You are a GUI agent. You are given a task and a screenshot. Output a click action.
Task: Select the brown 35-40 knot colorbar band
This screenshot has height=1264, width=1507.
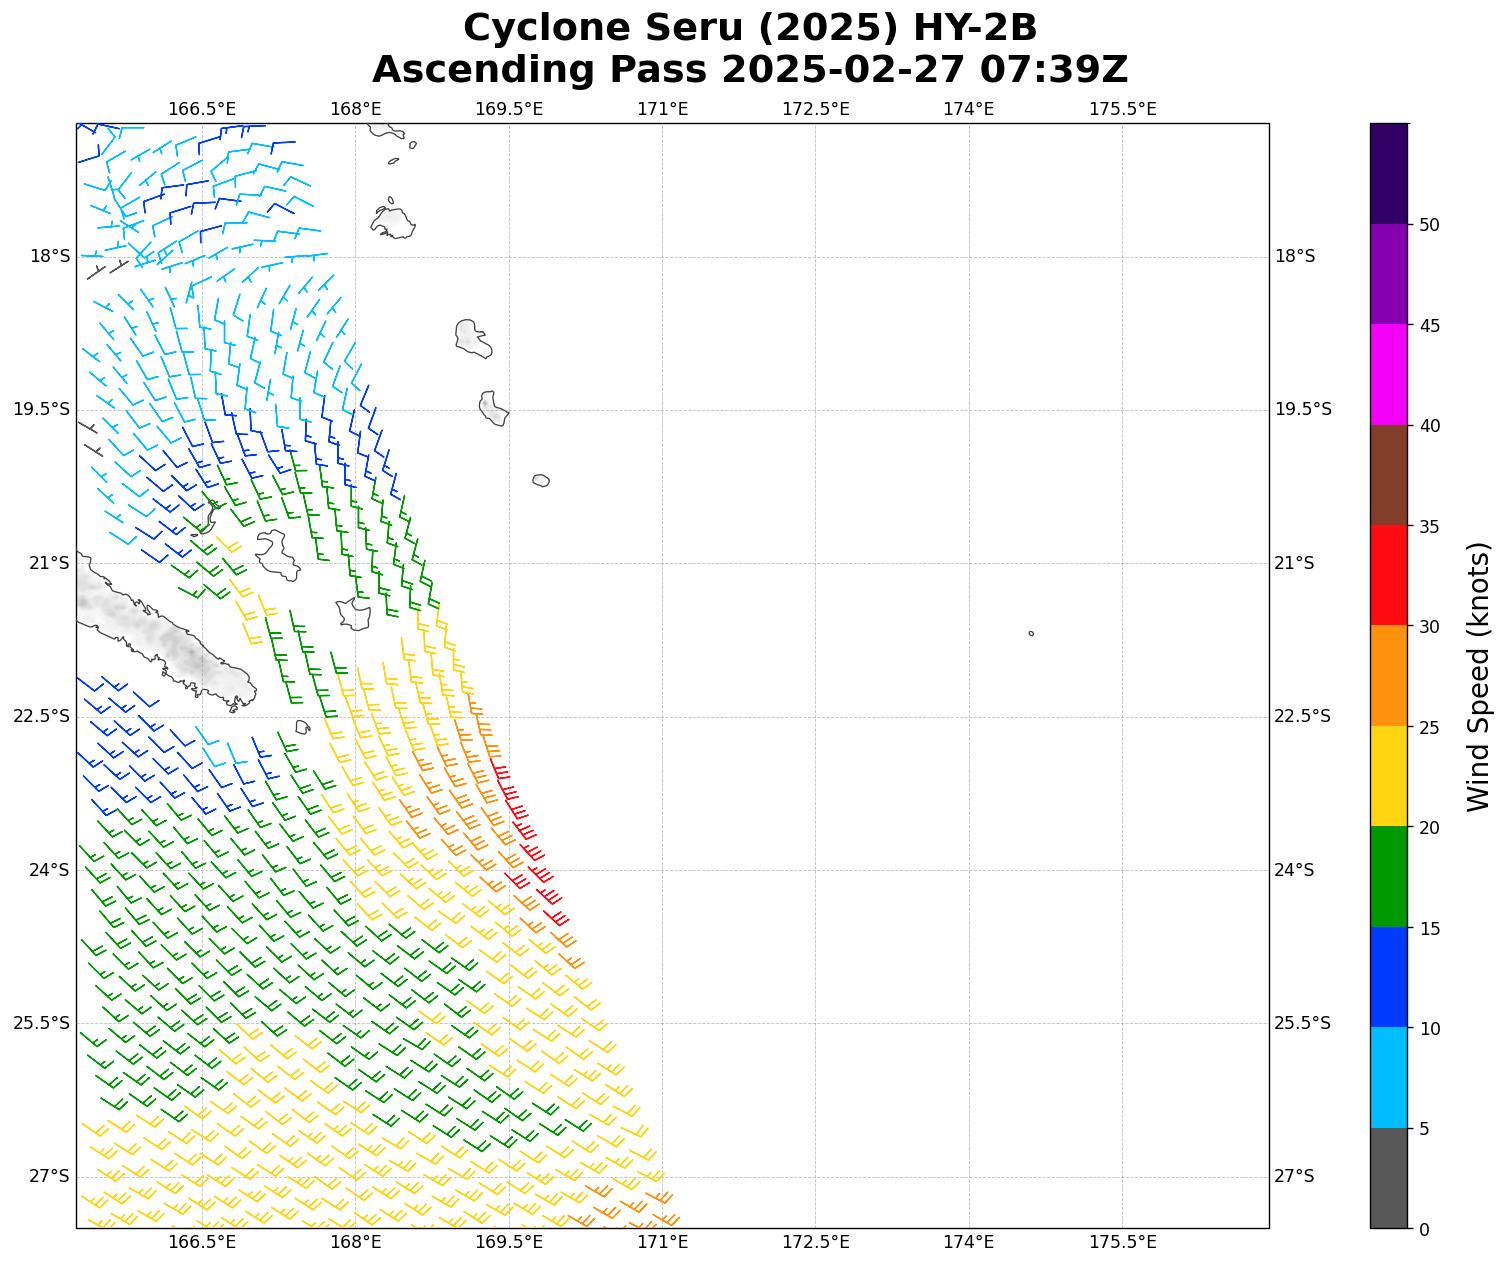point(1388,475)
